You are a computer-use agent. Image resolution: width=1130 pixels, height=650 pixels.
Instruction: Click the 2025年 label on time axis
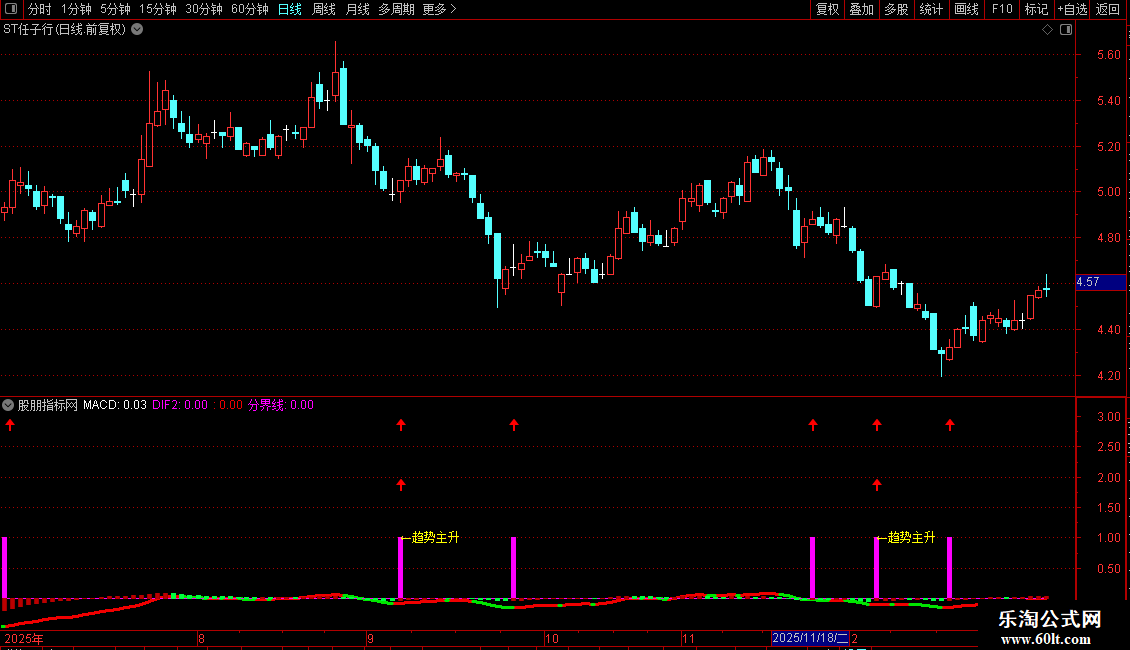(24, 638)
